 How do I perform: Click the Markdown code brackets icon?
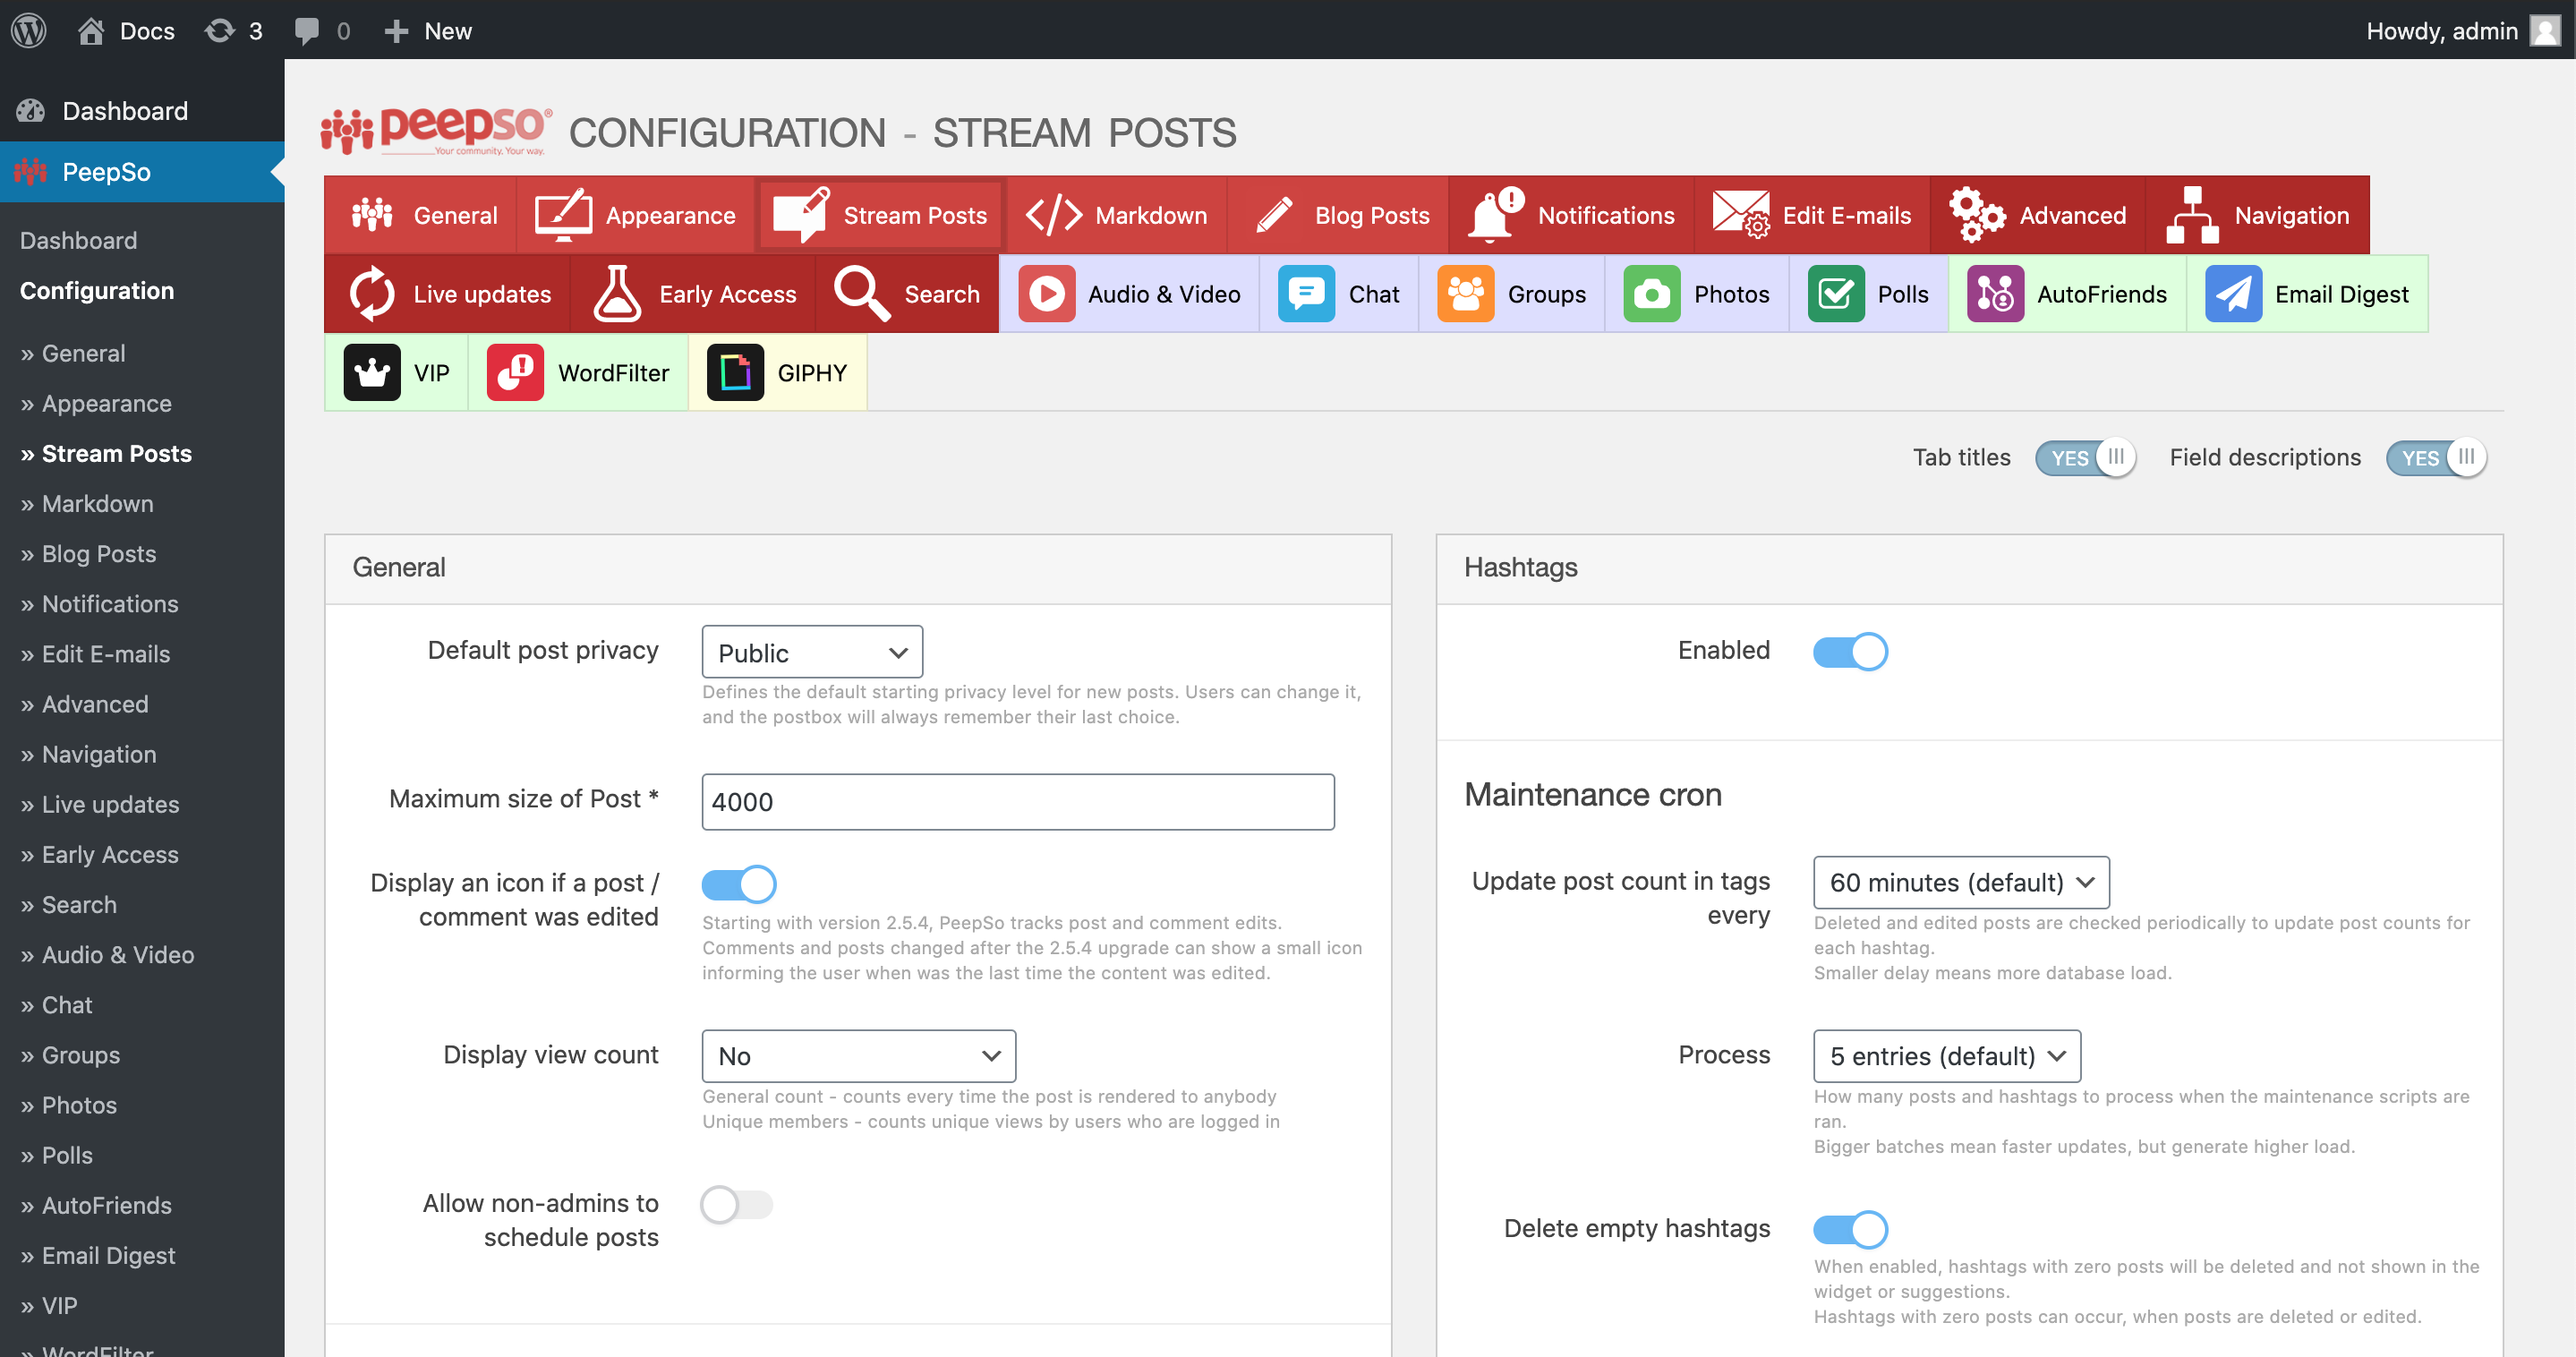(1054, 214)
